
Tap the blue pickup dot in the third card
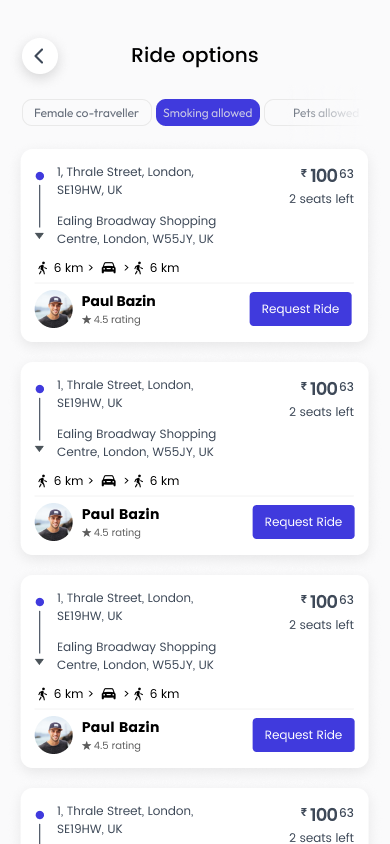[x=39, y=602]
